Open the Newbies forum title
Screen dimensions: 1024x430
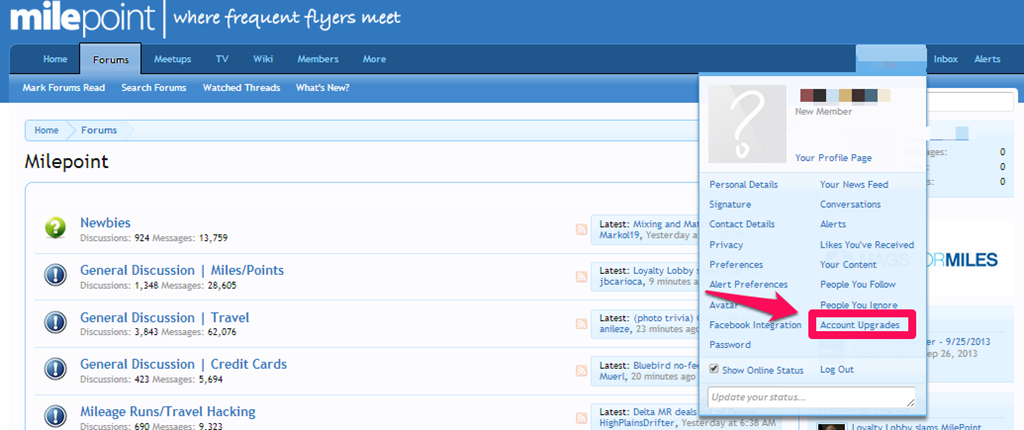coord(105,223)
